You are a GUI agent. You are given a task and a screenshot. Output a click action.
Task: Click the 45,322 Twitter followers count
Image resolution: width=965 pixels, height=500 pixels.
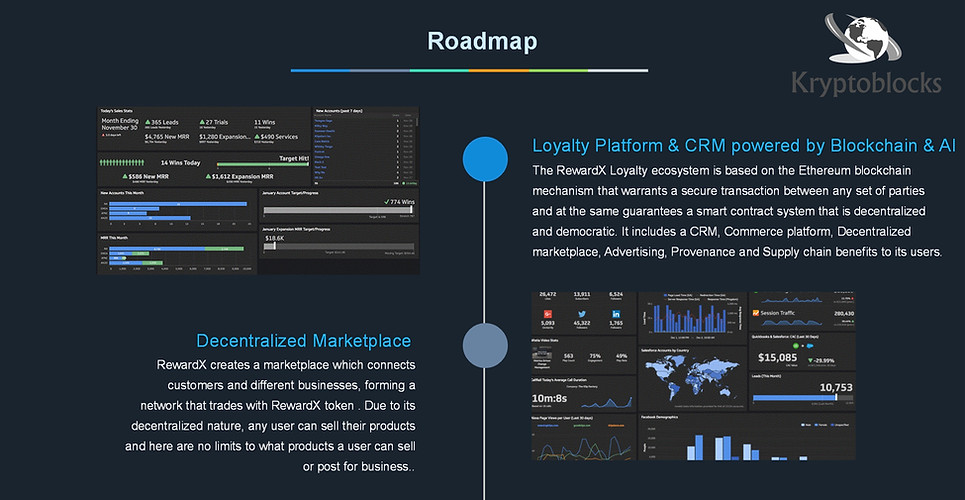coord(582,323)
